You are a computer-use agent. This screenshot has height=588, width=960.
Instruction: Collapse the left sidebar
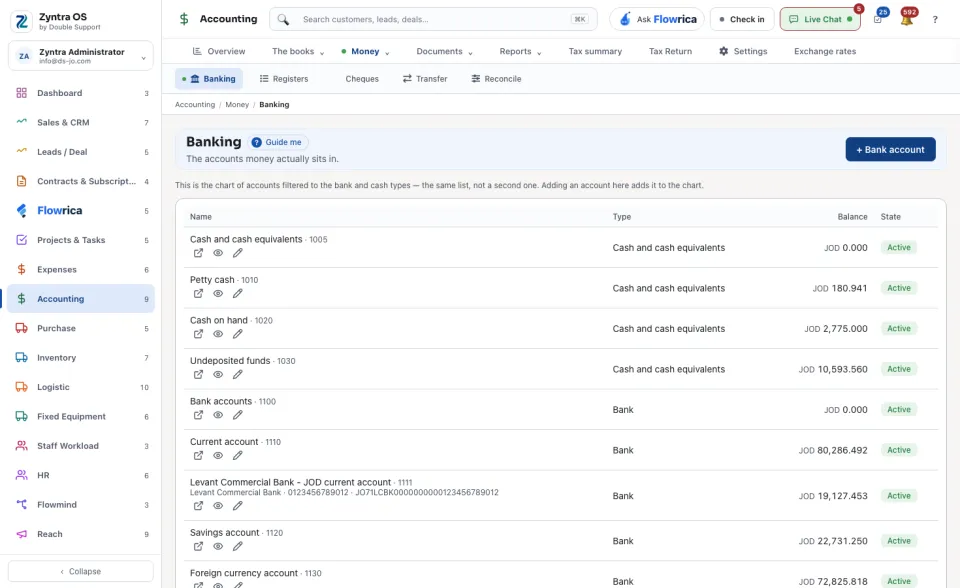tap(81, 571)
